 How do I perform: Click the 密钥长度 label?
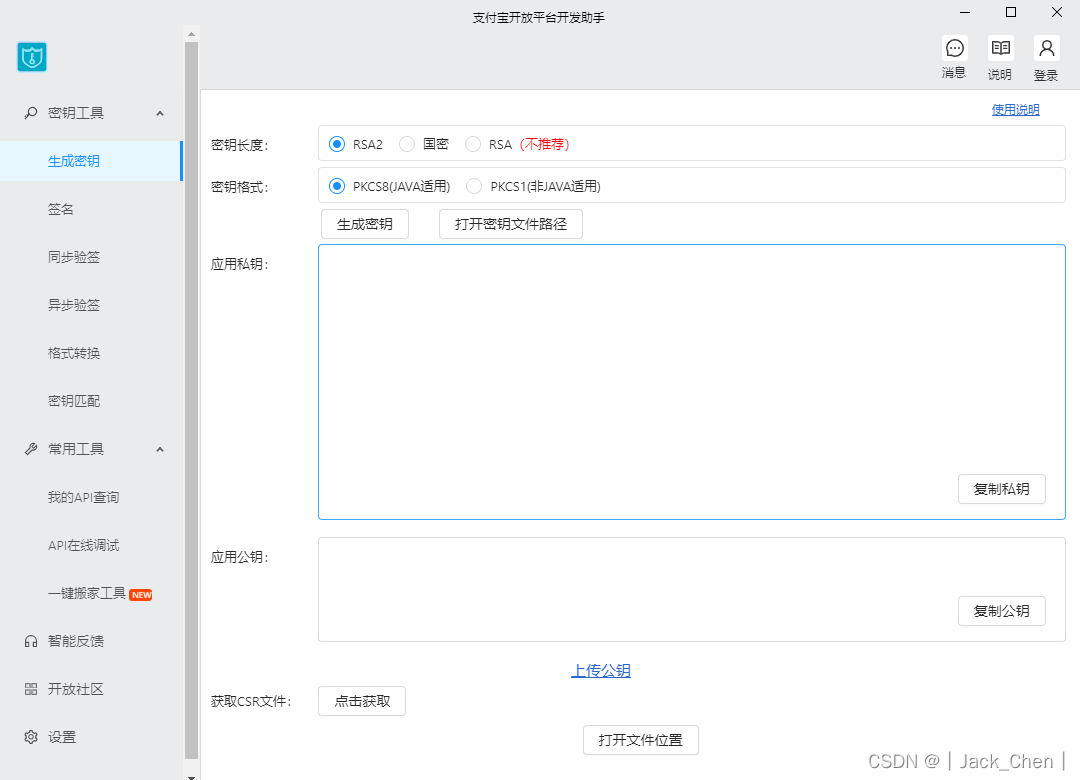240,145
